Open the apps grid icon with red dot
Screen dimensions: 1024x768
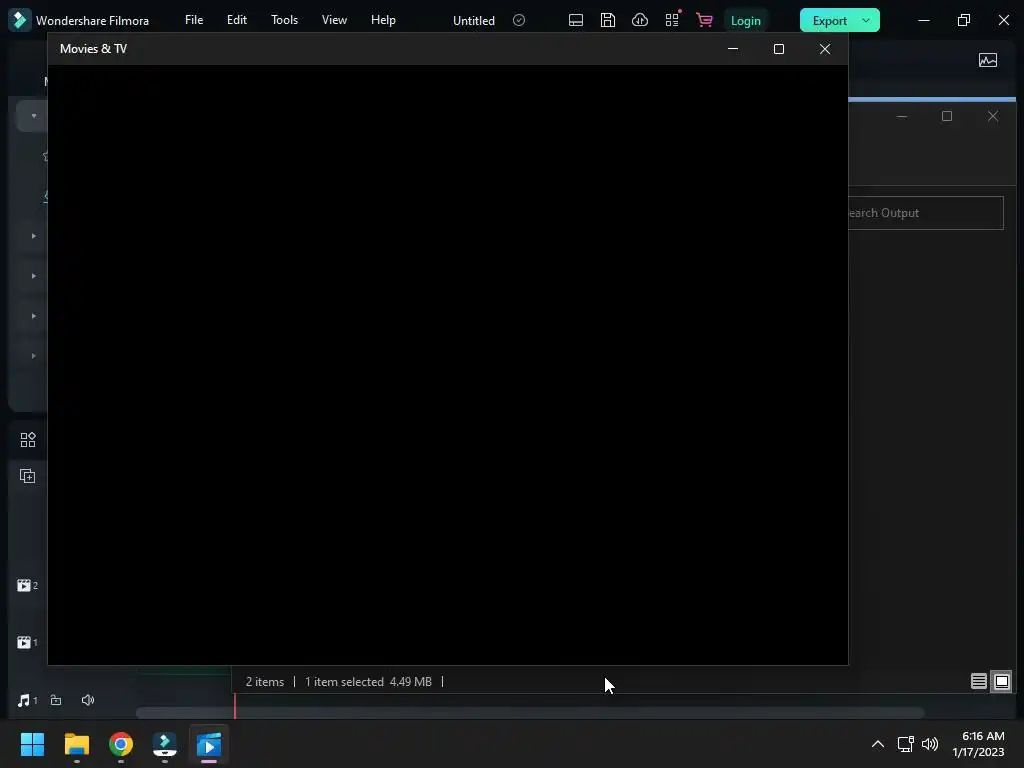[673, 20]
